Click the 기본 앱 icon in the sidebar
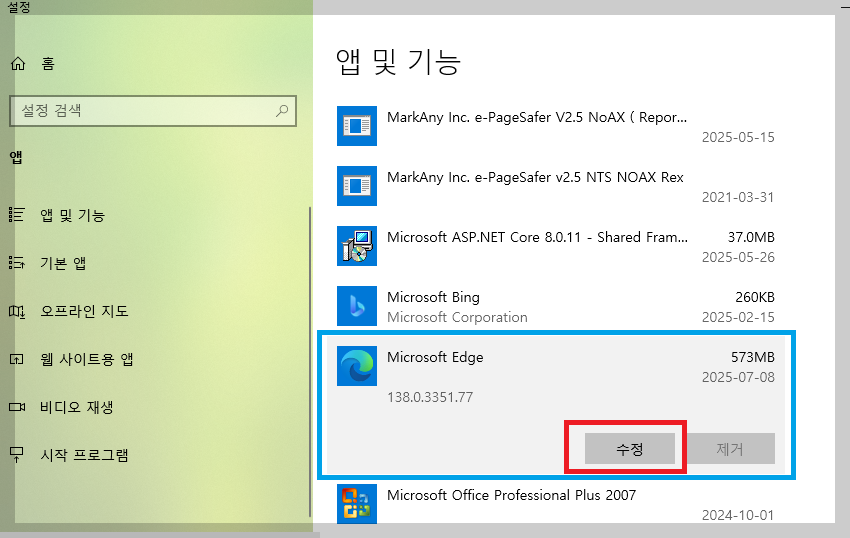The width and height of the screenshot is (850, 538). 17,264
